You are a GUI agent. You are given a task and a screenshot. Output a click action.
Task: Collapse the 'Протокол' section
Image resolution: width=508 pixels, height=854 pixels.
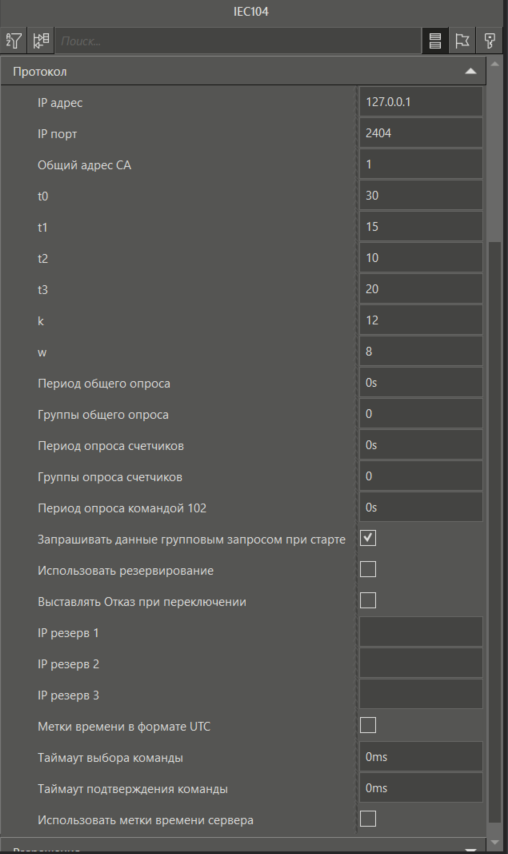coord(470,71)
